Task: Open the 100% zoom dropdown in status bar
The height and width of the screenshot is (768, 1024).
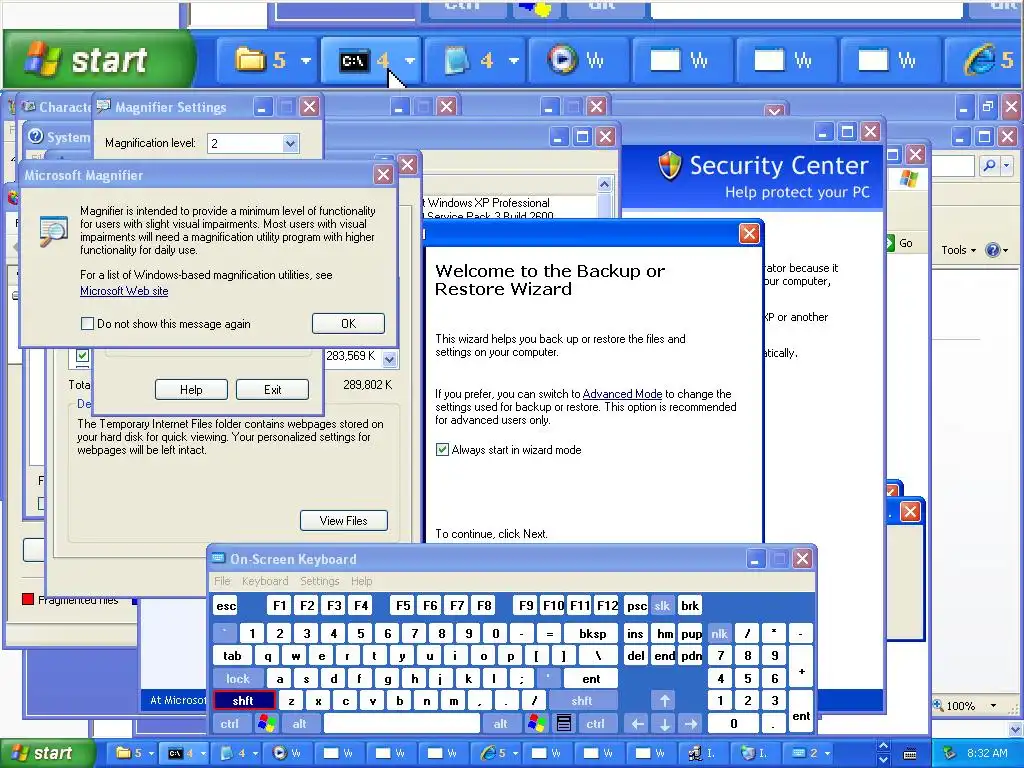Action: pyautogui.click(x=993, y=705)
